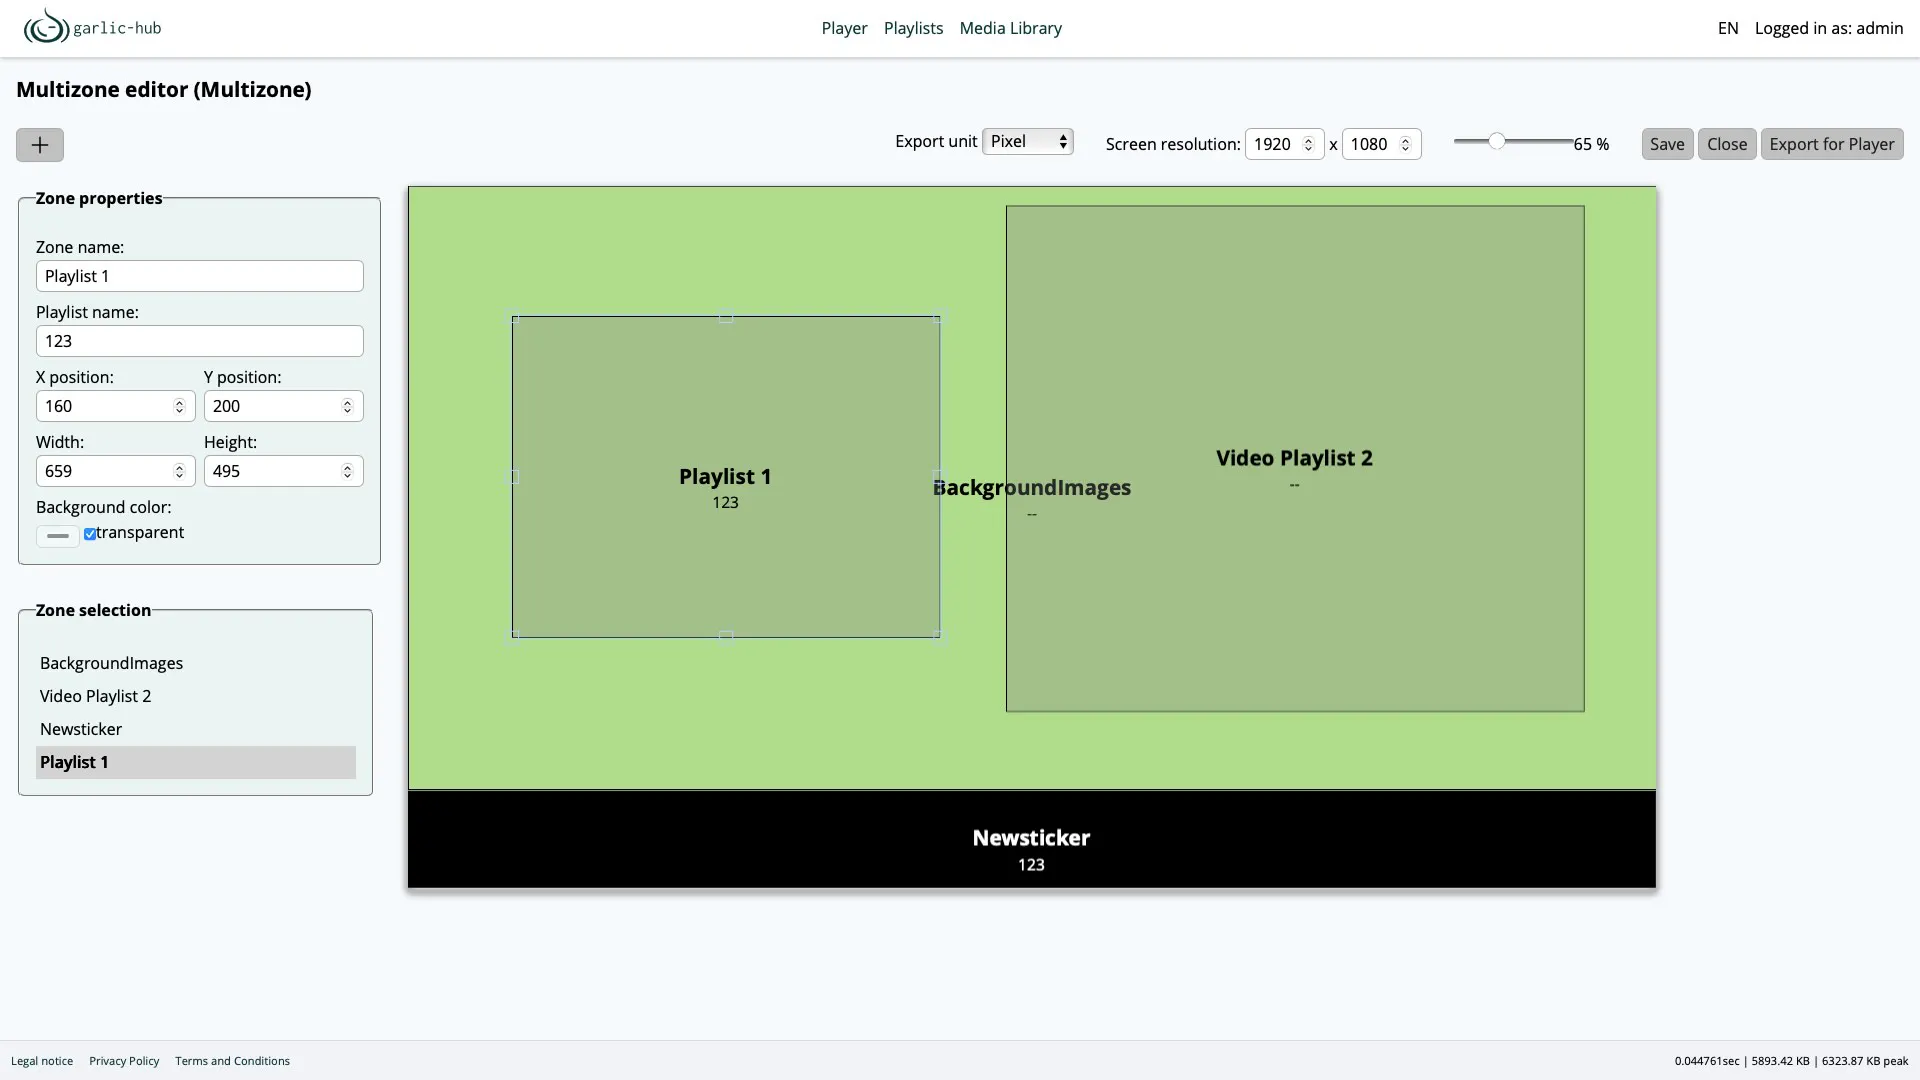This screenshot has width=1920, height=1080.
Task: Open the background color swatch
Action: pos(58,536)
